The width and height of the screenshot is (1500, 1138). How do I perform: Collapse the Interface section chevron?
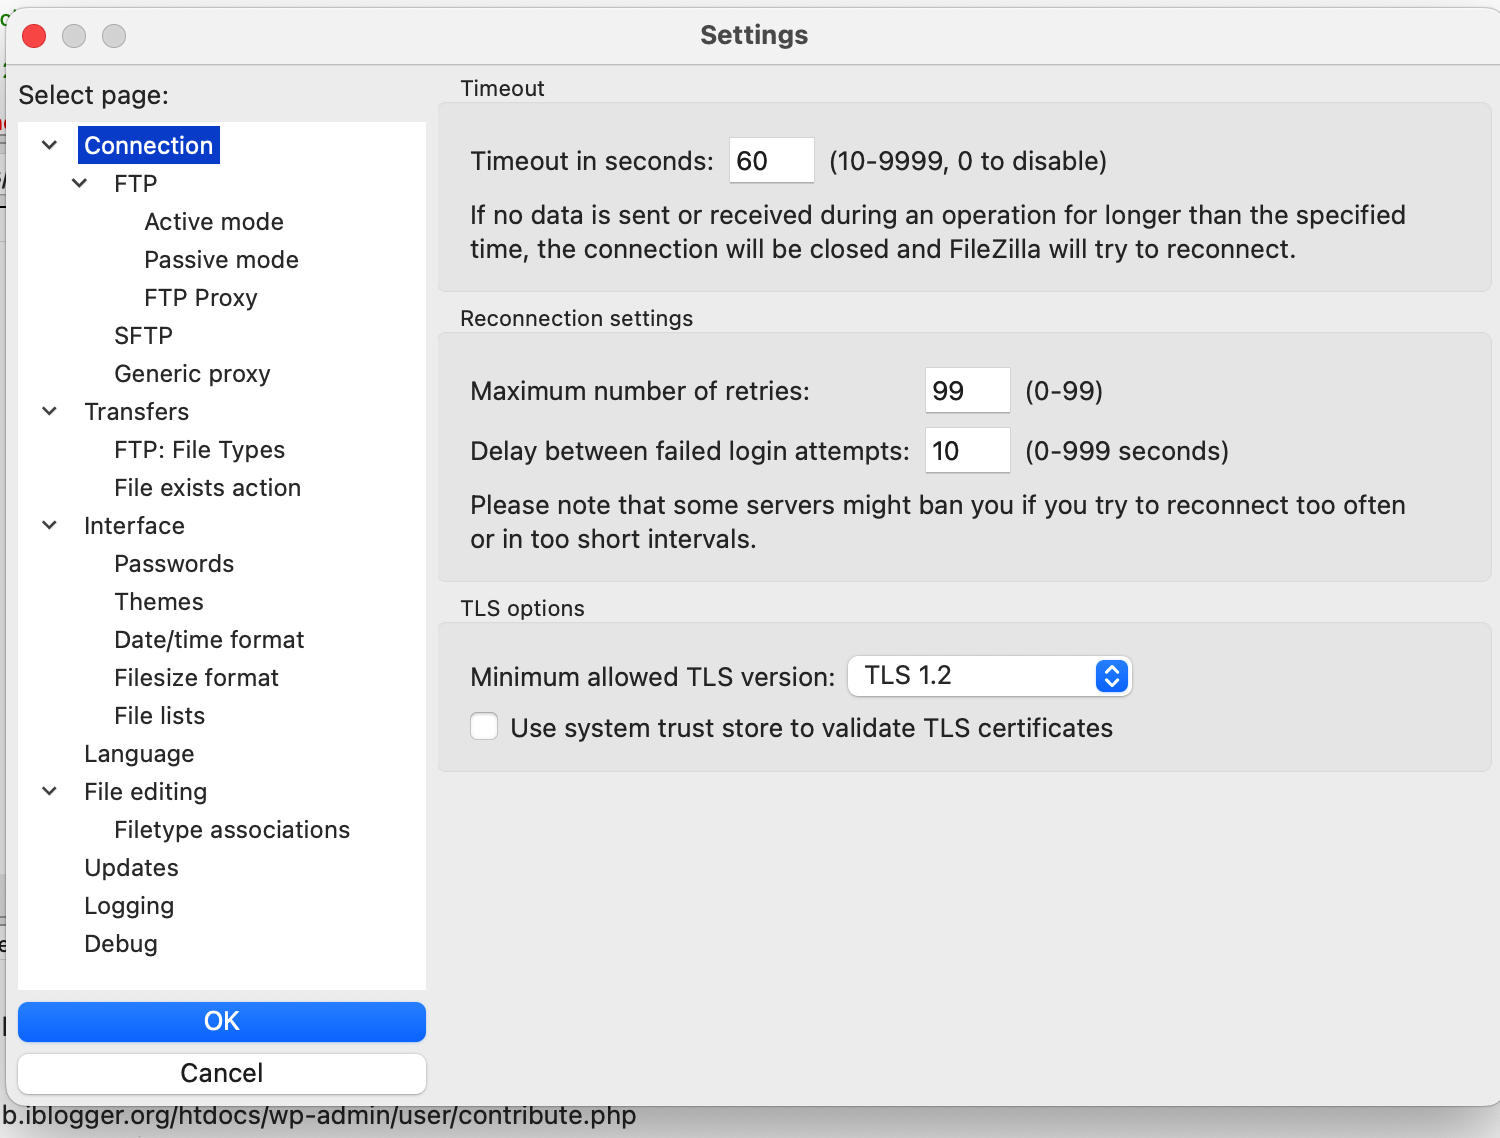point(50,526)
